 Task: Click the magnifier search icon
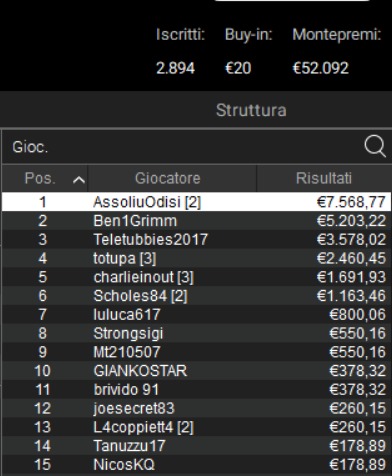(375, 146)
